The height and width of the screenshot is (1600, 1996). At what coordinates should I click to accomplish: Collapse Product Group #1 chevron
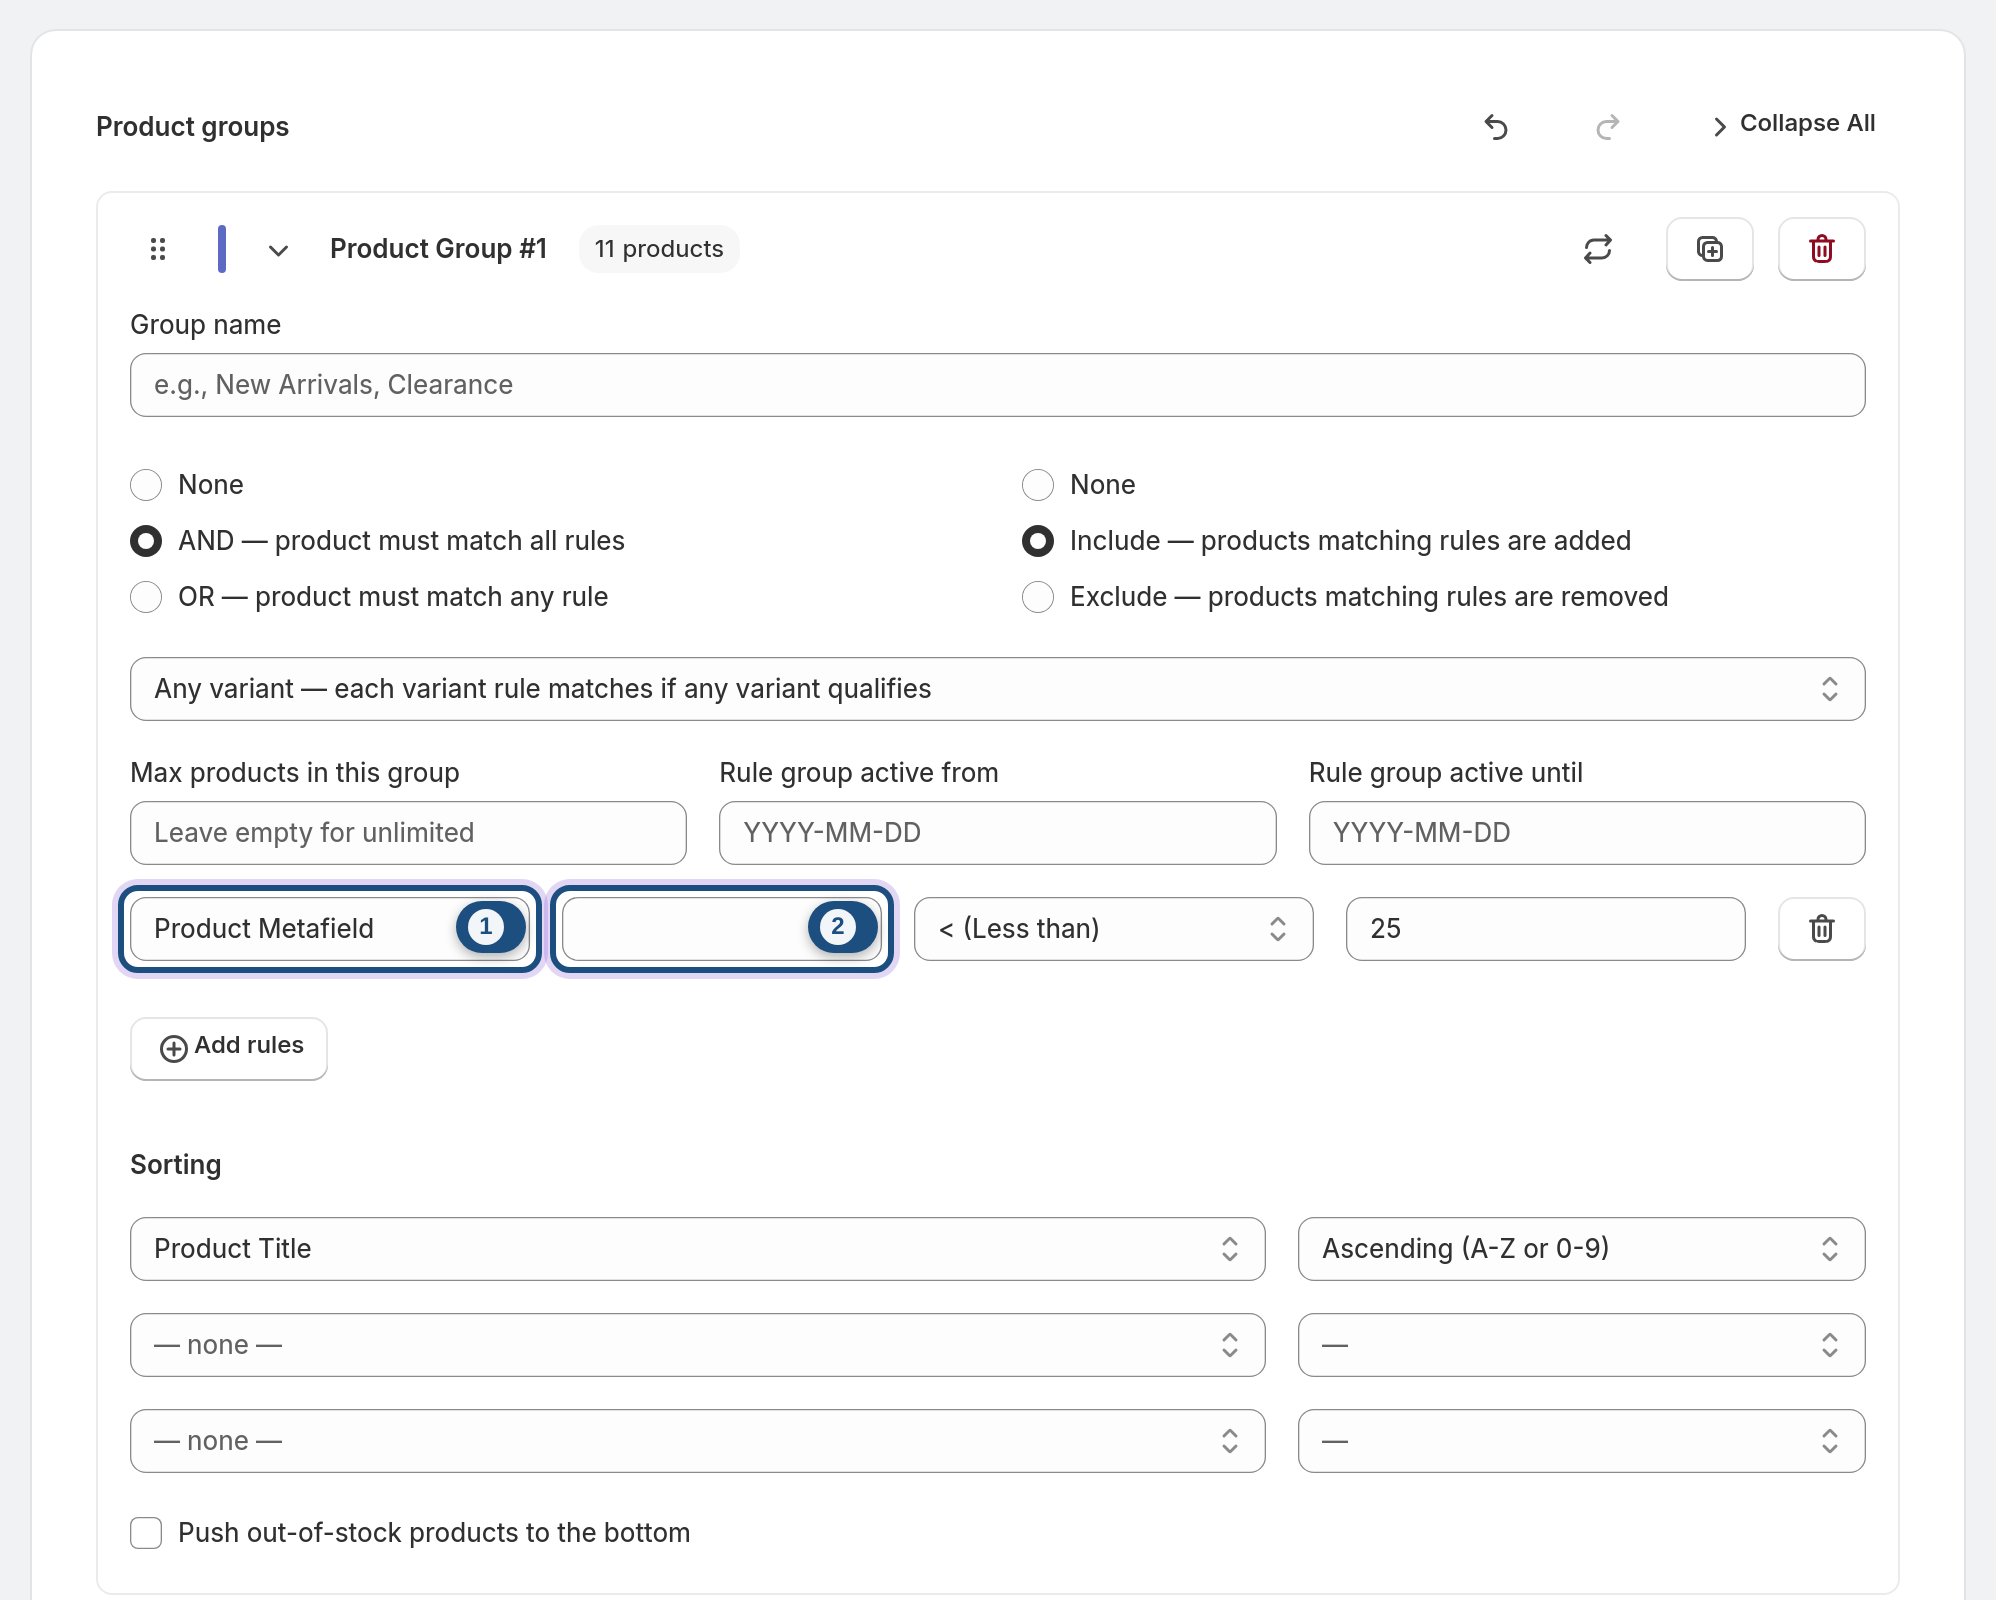279,250
